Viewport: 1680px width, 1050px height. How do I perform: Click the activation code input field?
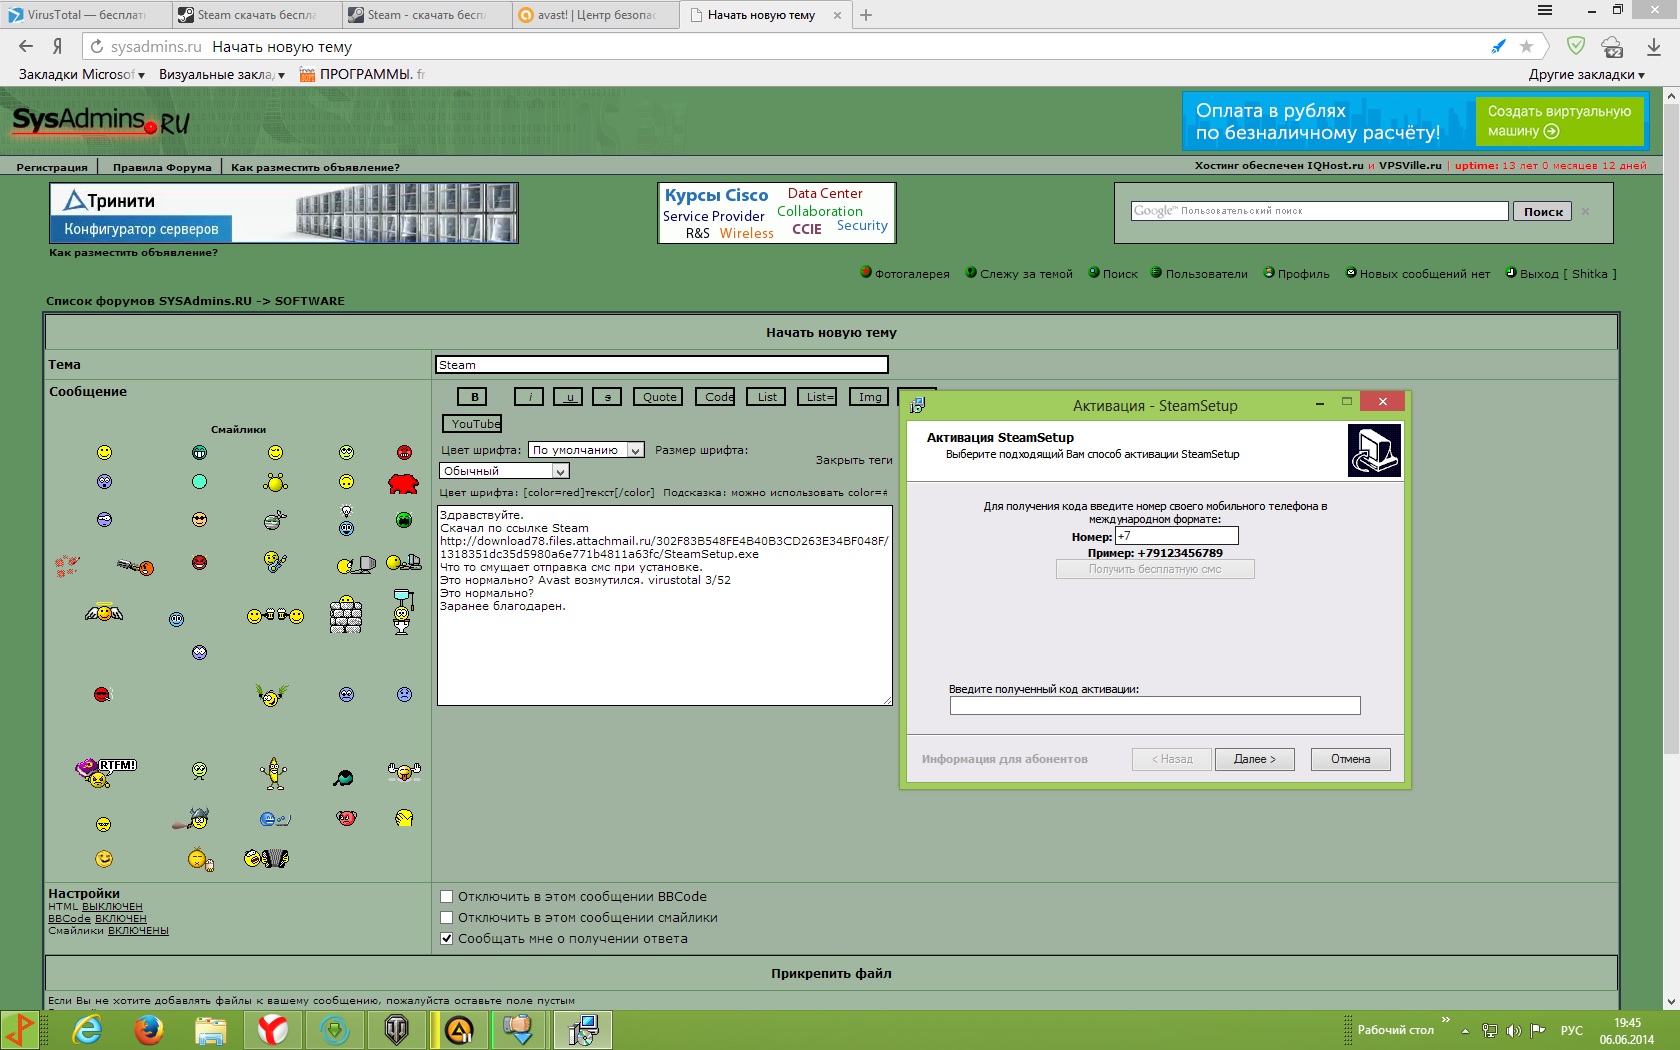[x=1155, y=706]
